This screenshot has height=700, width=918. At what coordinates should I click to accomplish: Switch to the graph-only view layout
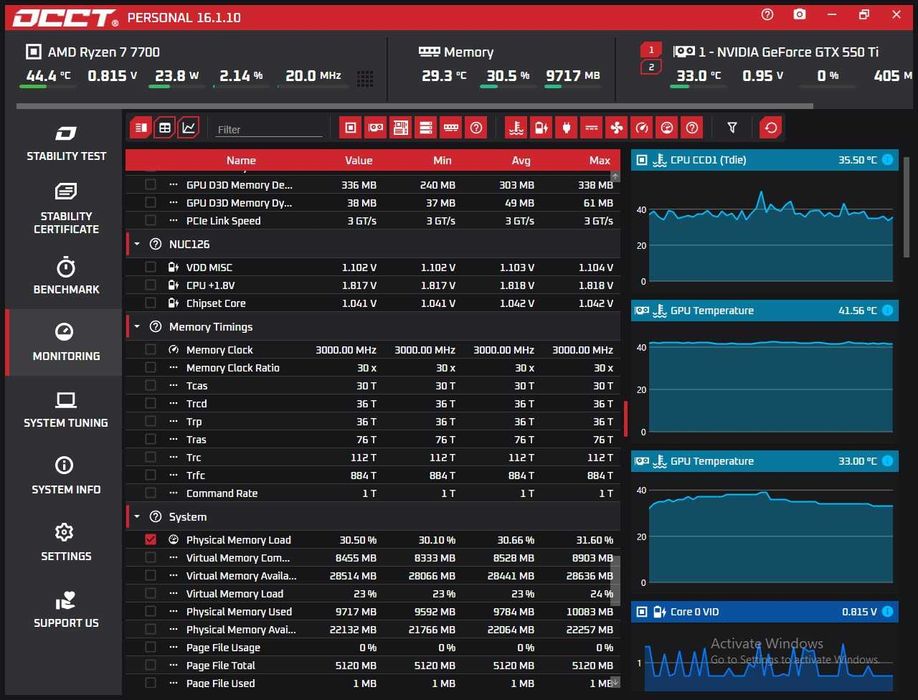click(x=189, y=128)
